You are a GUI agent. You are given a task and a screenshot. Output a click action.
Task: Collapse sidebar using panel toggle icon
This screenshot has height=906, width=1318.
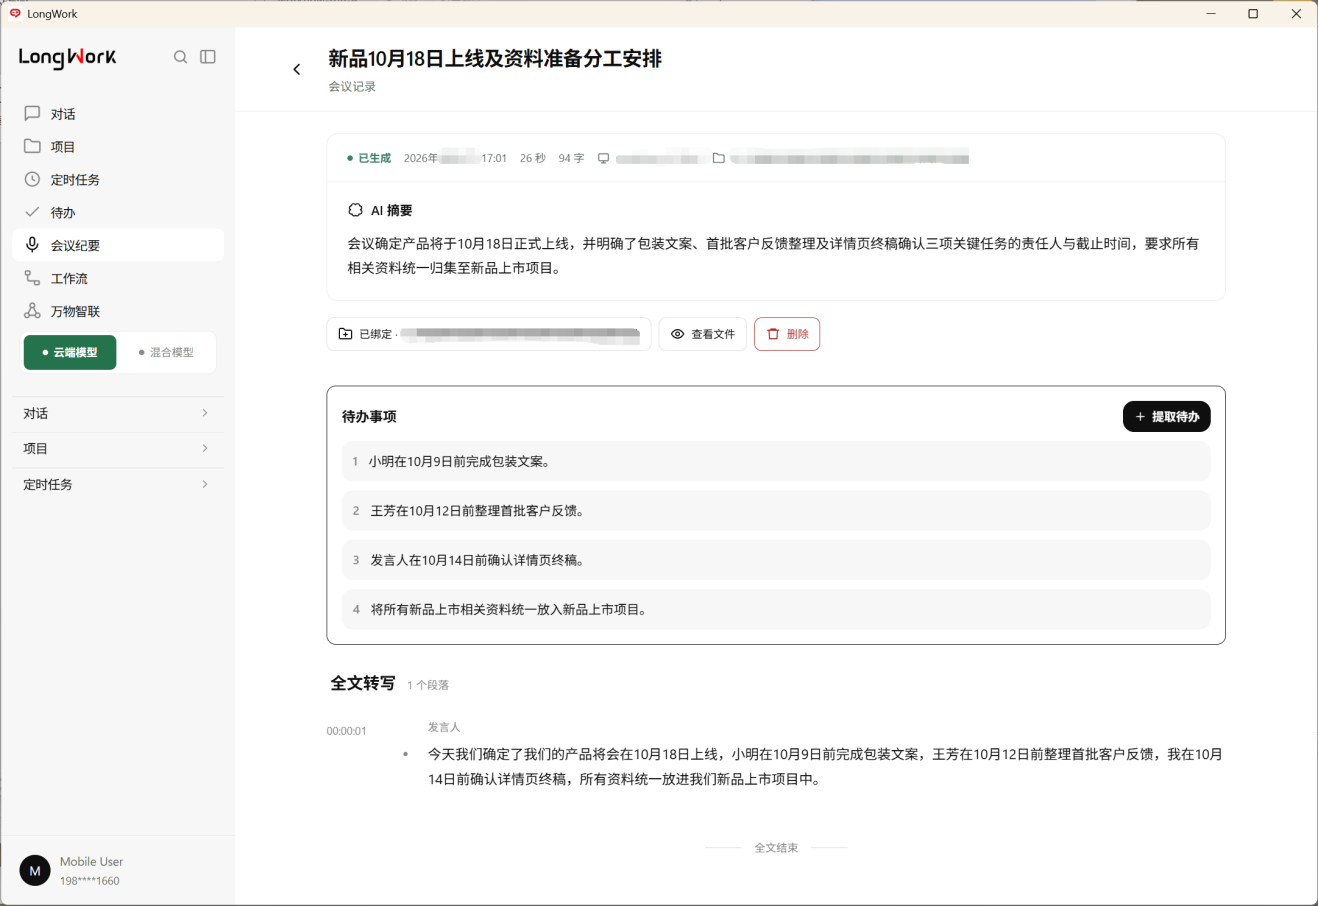point(208,57)
